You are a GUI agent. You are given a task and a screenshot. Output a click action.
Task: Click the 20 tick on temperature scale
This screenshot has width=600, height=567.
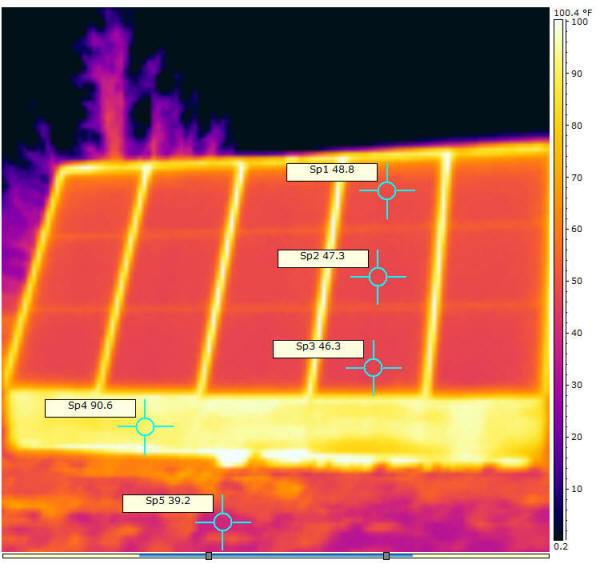tap(576, 437)
